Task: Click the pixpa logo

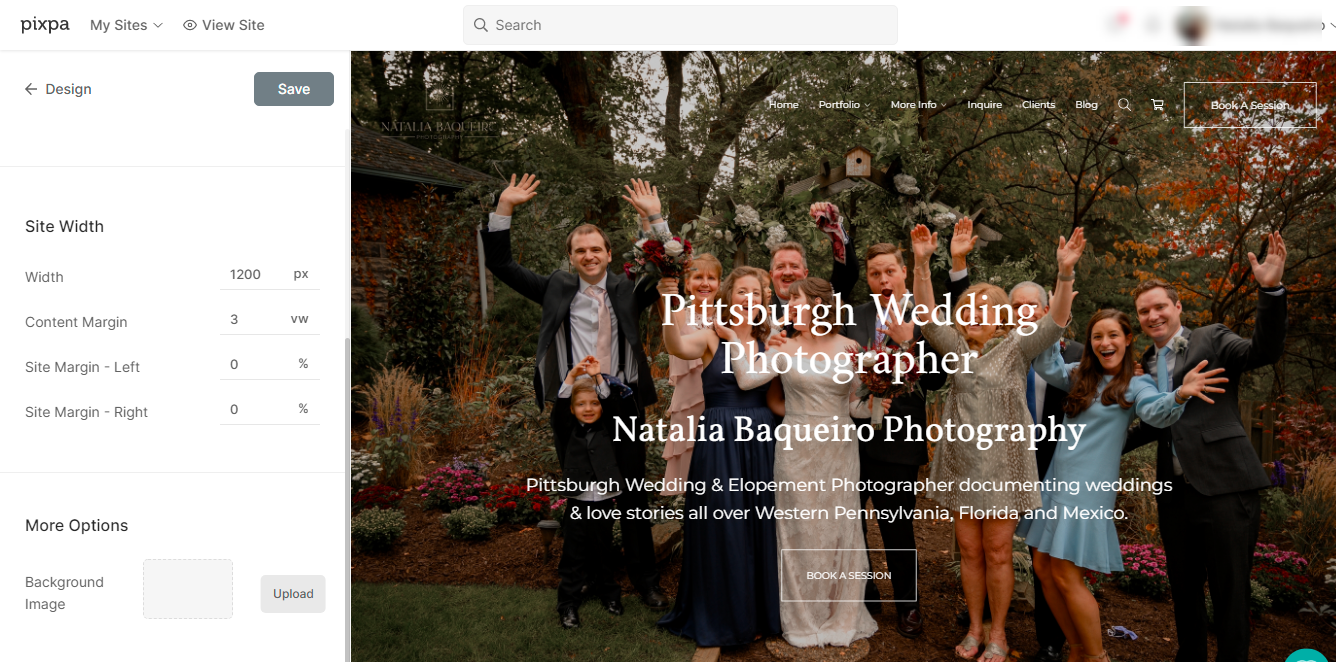Action: coord(45,25)
